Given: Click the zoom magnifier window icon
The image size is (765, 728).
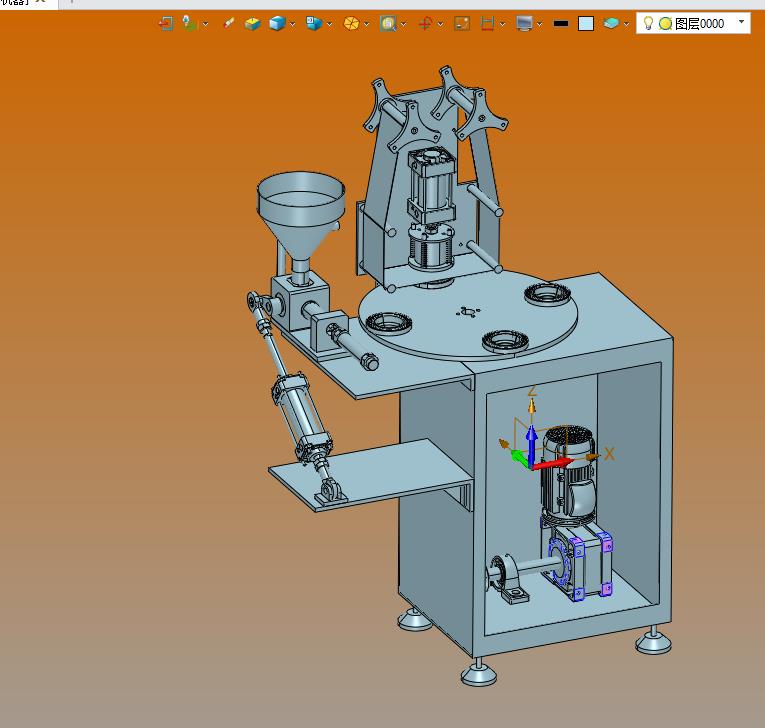Looking at the screenshot, I should pyautogui.click(x=388, y=23).
